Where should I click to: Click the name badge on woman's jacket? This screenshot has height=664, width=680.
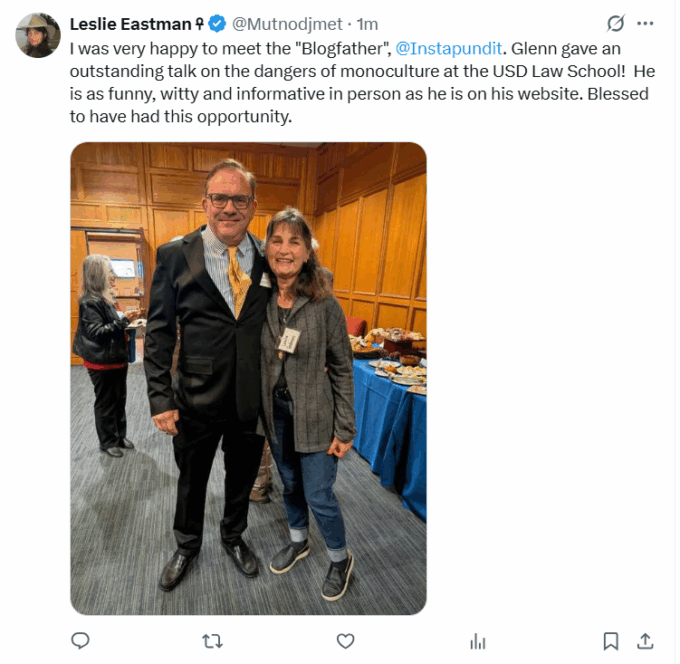[x=289, y=340]
